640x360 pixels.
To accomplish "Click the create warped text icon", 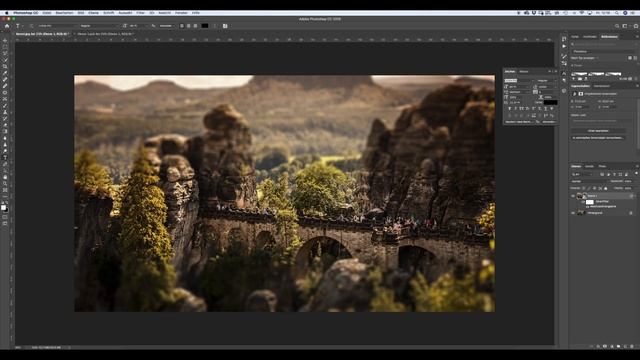I will [215, 26].
